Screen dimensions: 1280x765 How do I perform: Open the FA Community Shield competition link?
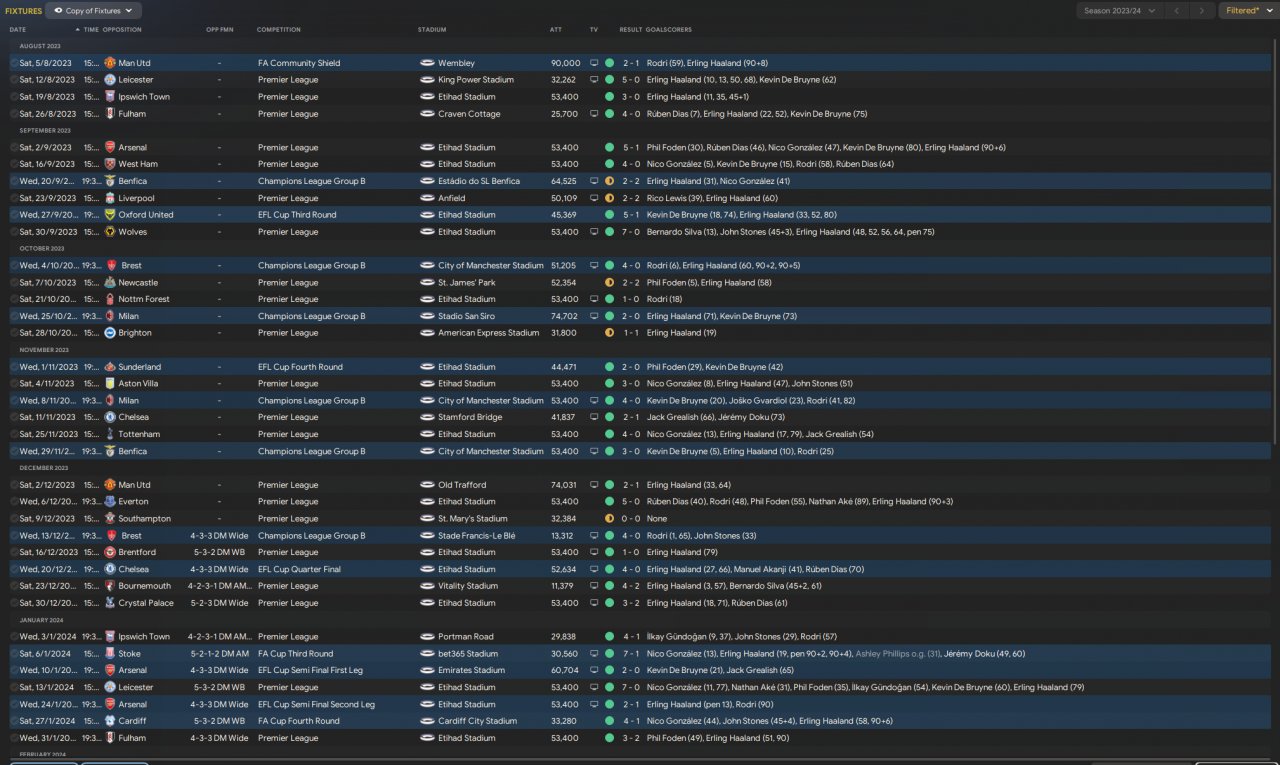coord(299,63)
